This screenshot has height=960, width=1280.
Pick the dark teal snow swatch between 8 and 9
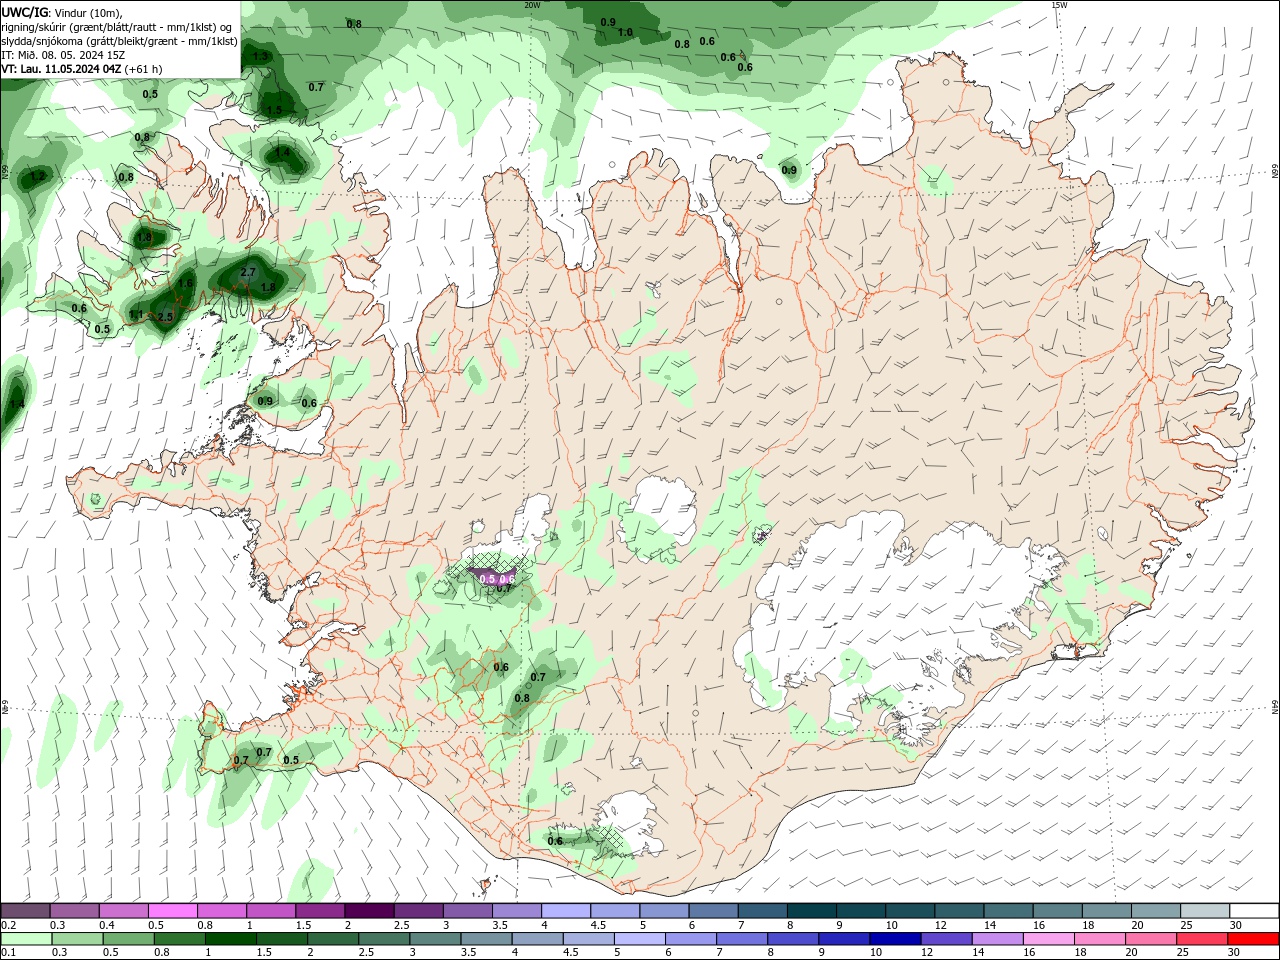pos(811,911)
